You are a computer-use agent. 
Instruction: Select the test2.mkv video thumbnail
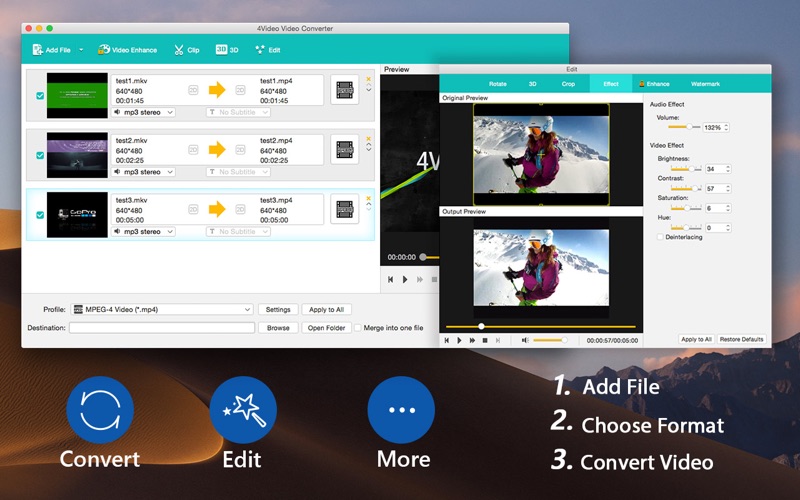tap(77, 155)
